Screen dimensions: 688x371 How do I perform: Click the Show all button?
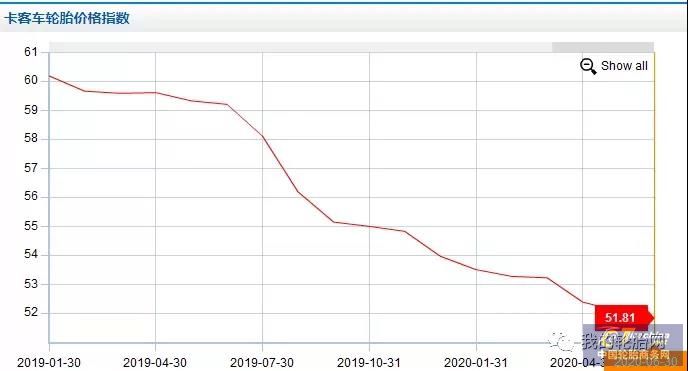tap(613, 66)
